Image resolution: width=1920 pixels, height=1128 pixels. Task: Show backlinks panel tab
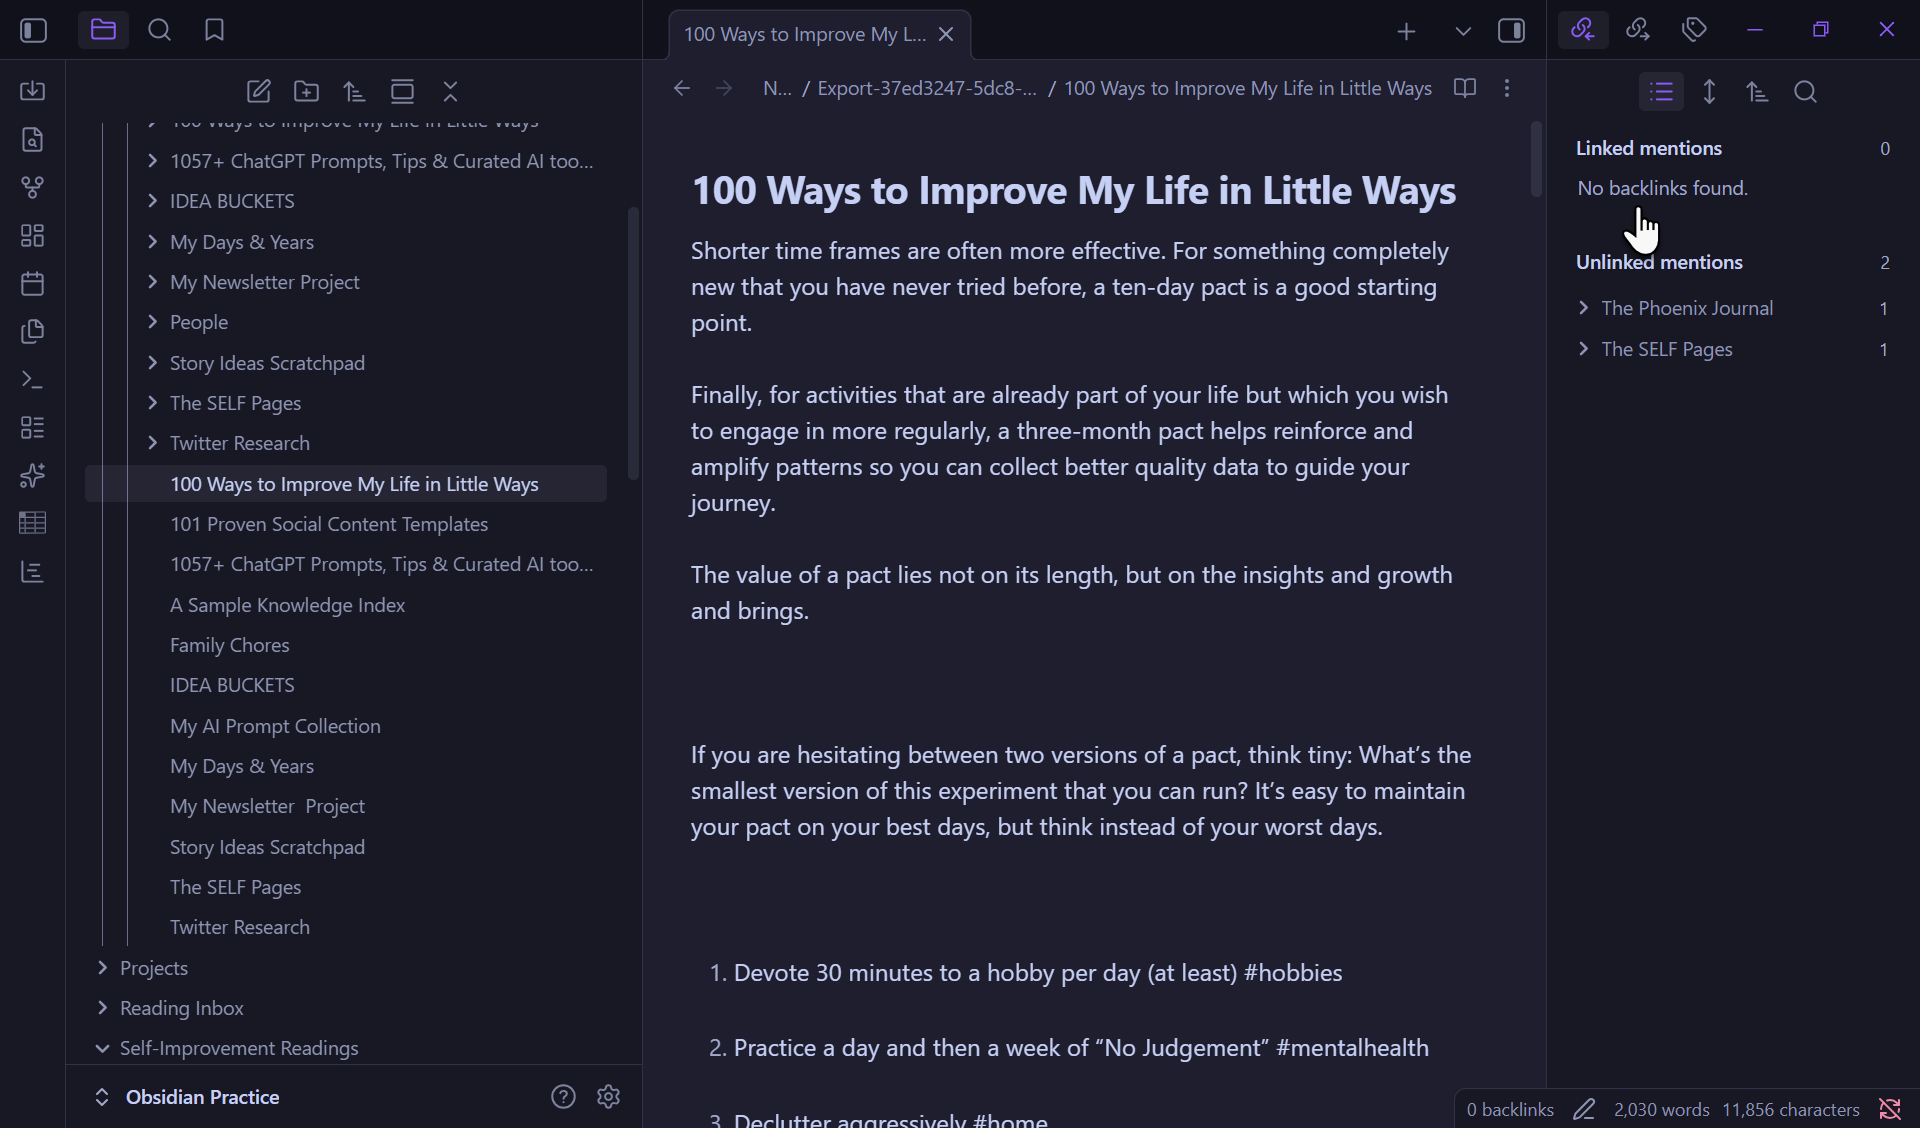click(1583, 30)
